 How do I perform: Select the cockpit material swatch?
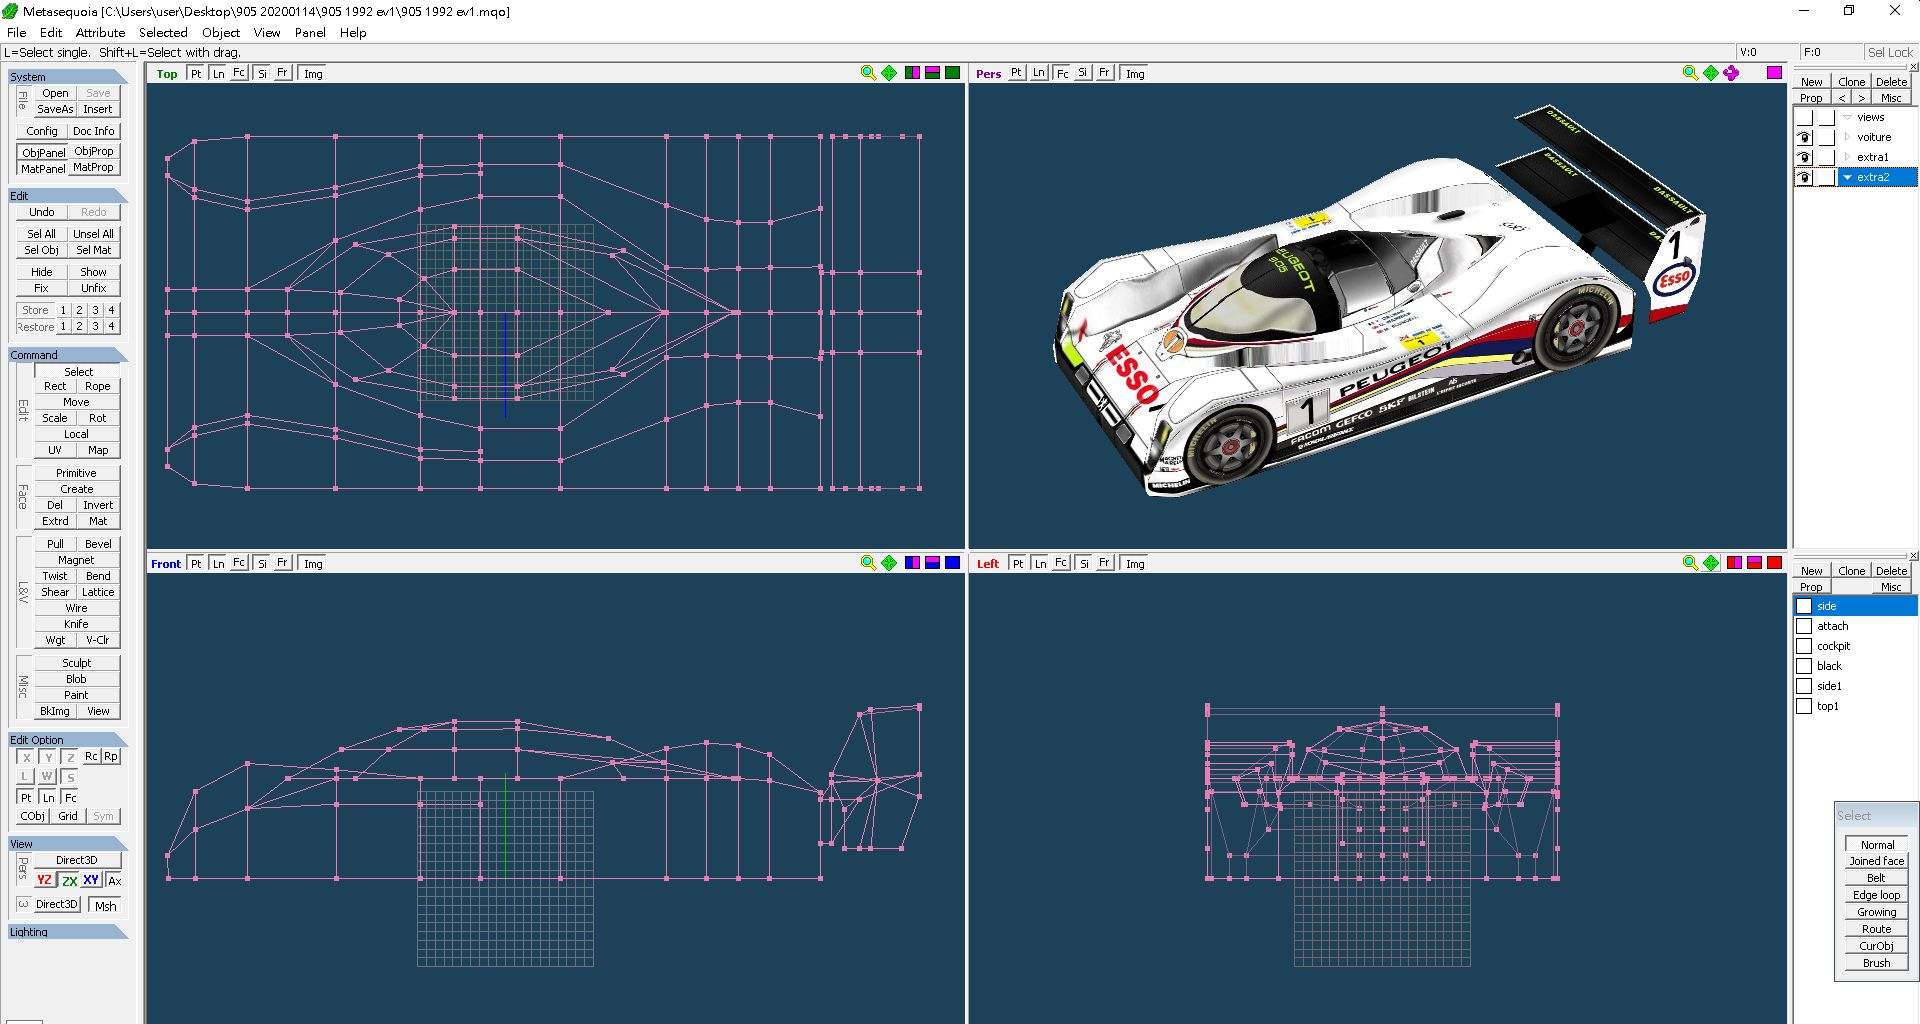1804,646
